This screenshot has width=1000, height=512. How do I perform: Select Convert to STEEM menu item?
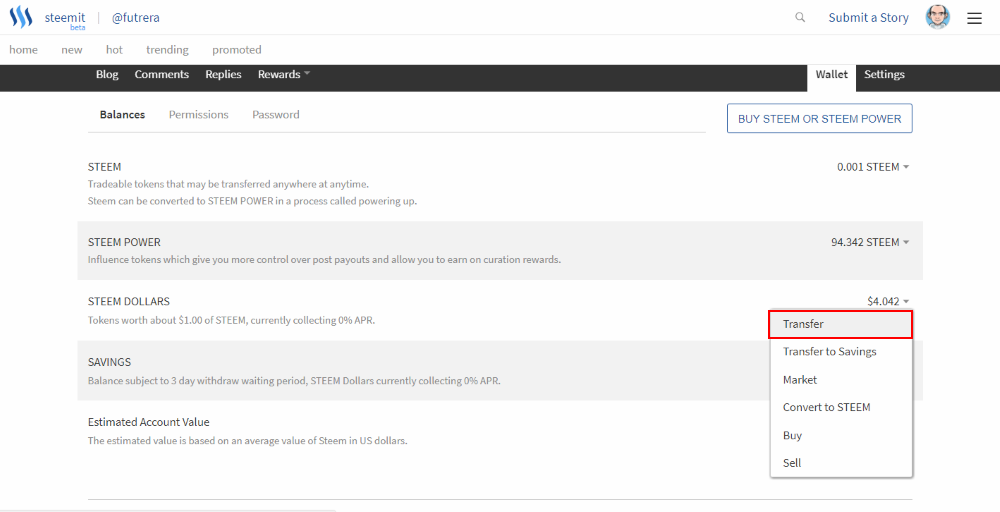[x=826, y=407]
